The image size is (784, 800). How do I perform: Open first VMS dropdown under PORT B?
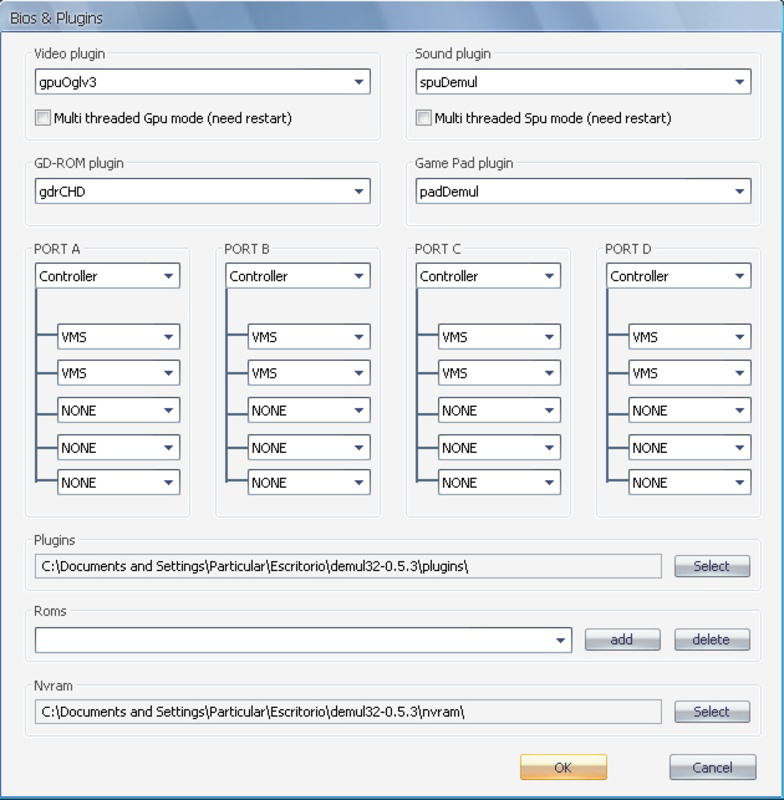click(309, 337)
